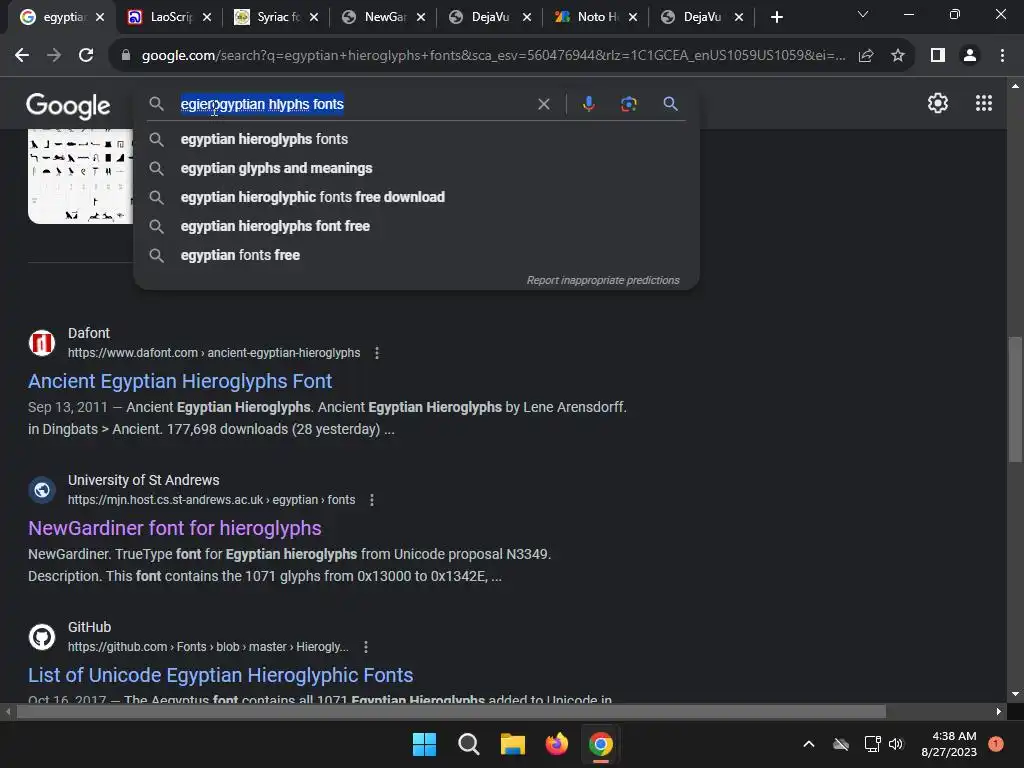Open Chrome three-dot menu
1024x768 pixels.
click(x=1002, y=56)
